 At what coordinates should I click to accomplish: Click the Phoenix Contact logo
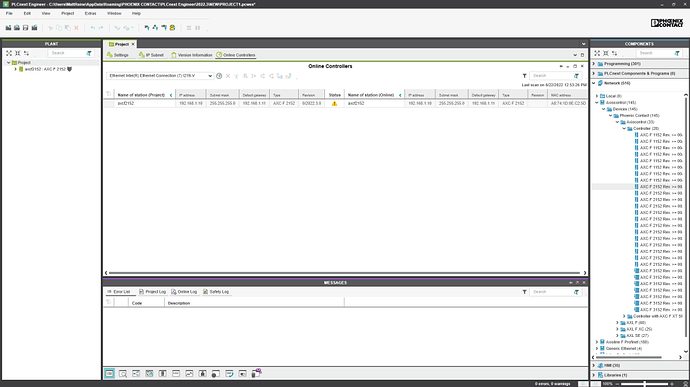click(x=667, y=23)
